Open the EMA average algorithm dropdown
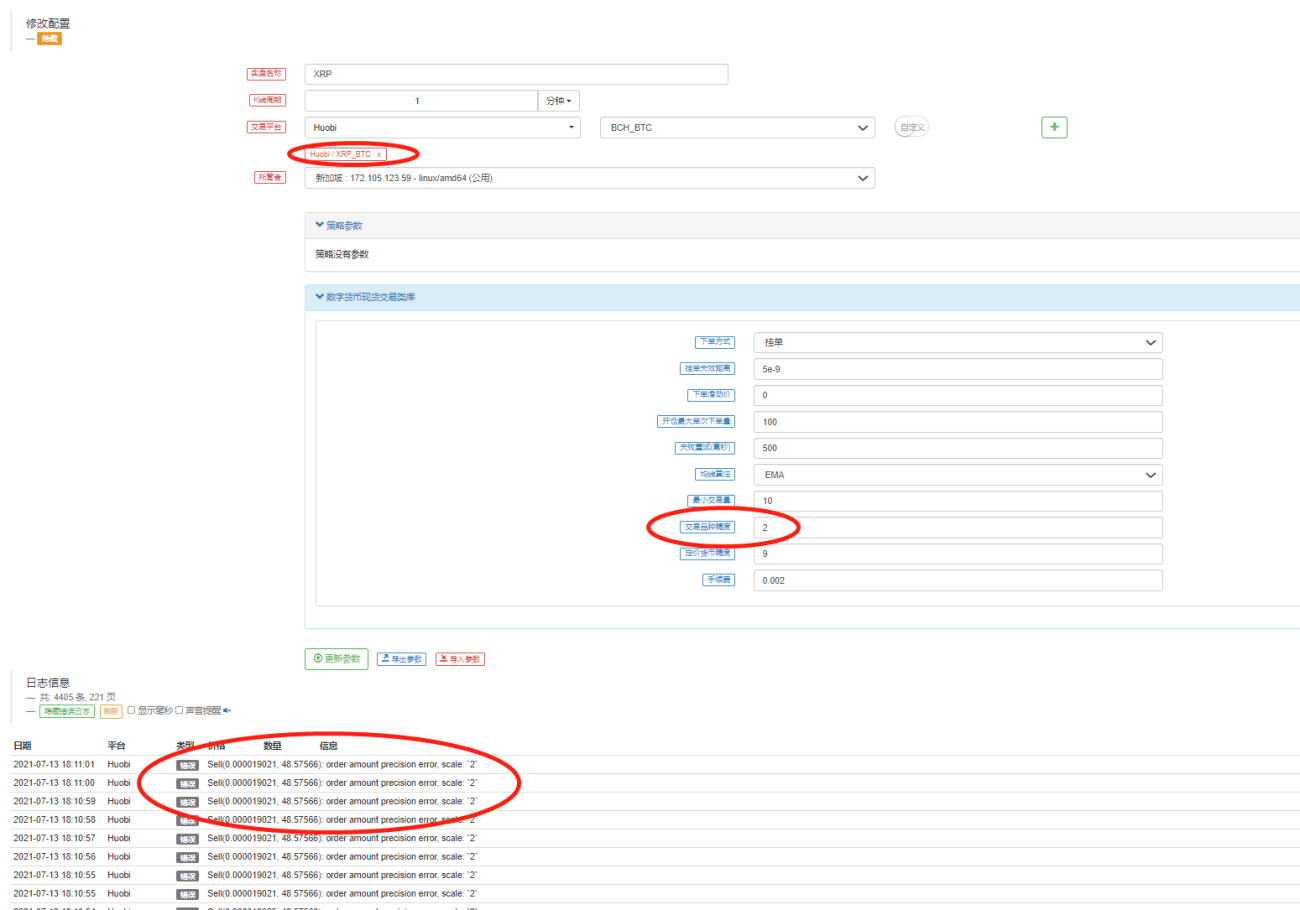 pyautogui.click(x=958, y=475)
